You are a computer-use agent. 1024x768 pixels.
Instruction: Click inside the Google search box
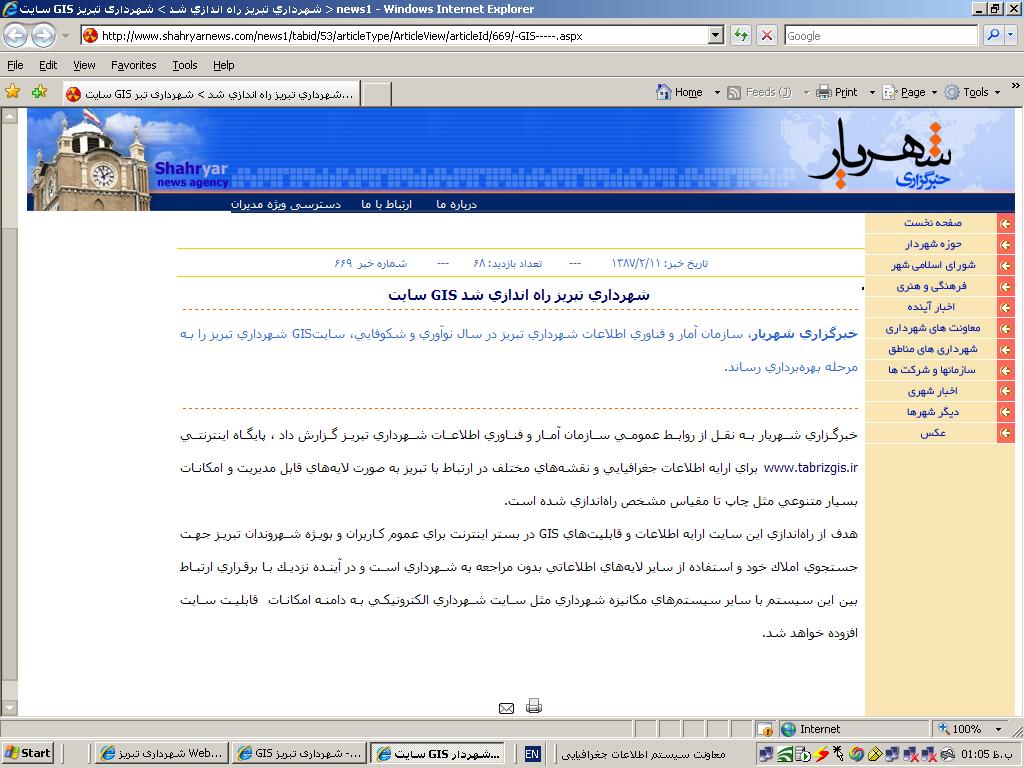tap(880, 35)
